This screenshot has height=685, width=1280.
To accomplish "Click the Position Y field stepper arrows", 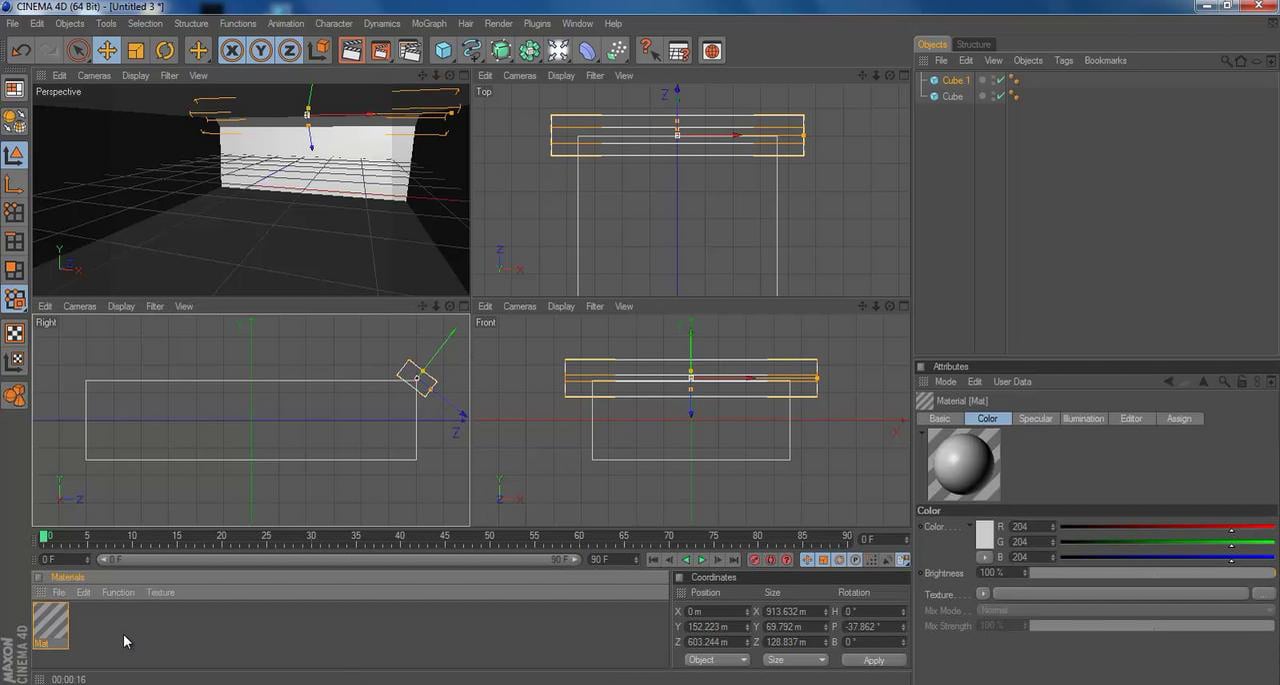I will point(747,627).
